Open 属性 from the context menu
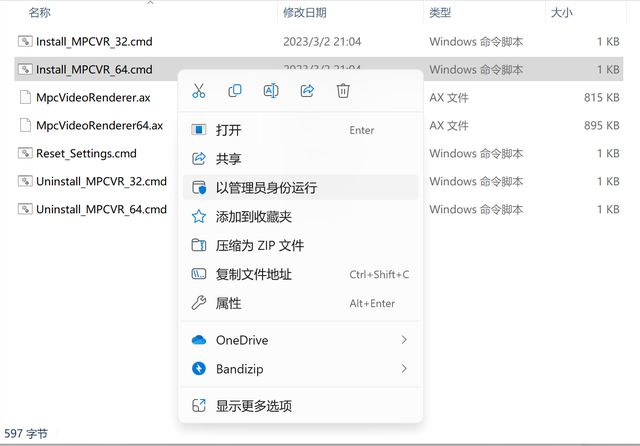This screenshot has width=640, height=446. [300, 304]
